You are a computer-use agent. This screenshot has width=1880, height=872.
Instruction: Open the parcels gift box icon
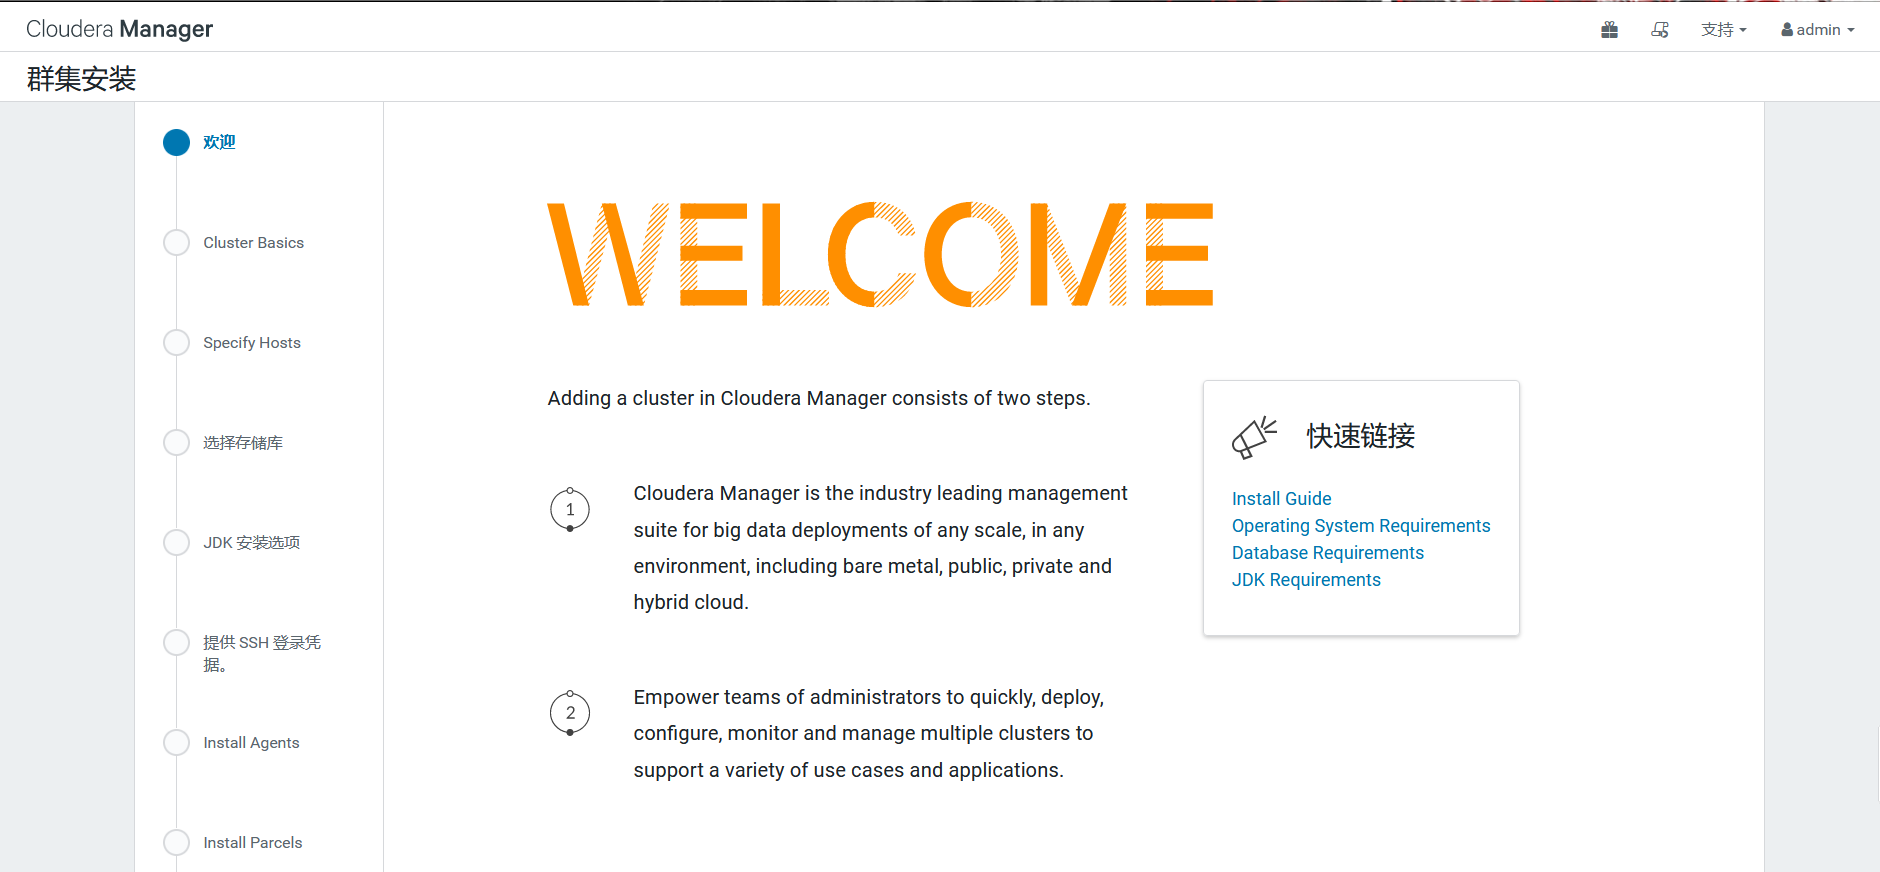point(1609,30)
